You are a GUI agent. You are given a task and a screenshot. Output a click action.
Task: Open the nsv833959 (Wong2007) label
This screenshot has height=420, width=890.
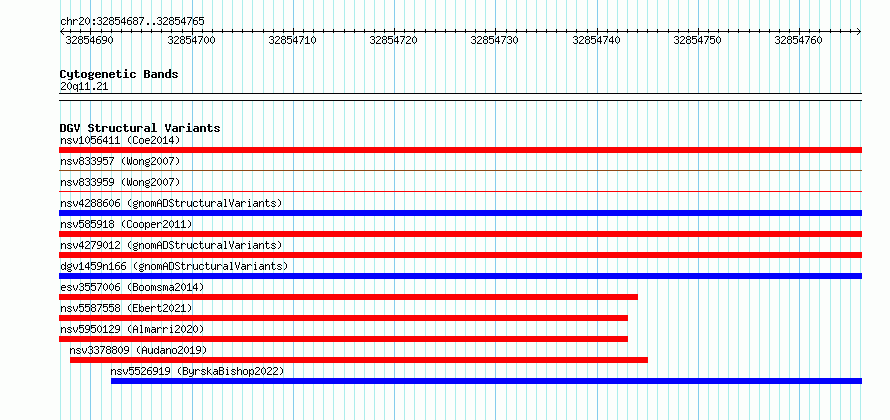pyautogui.click(x=120, y=182)
